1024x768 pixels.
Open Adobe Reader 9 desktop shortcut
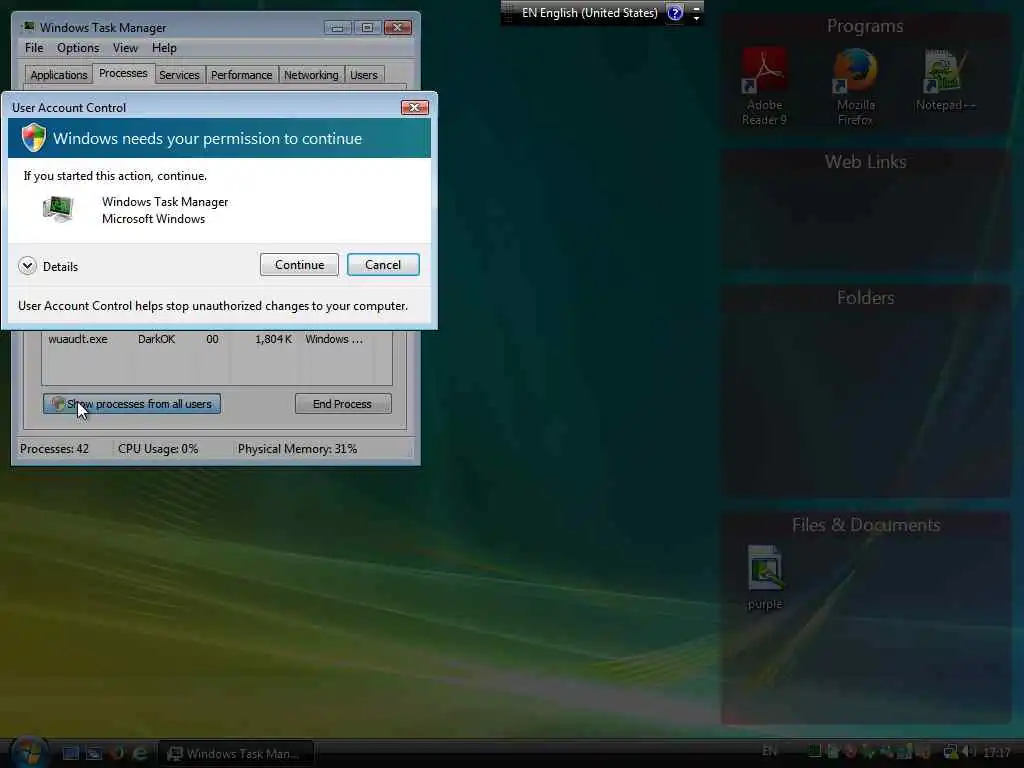(764, 86)
